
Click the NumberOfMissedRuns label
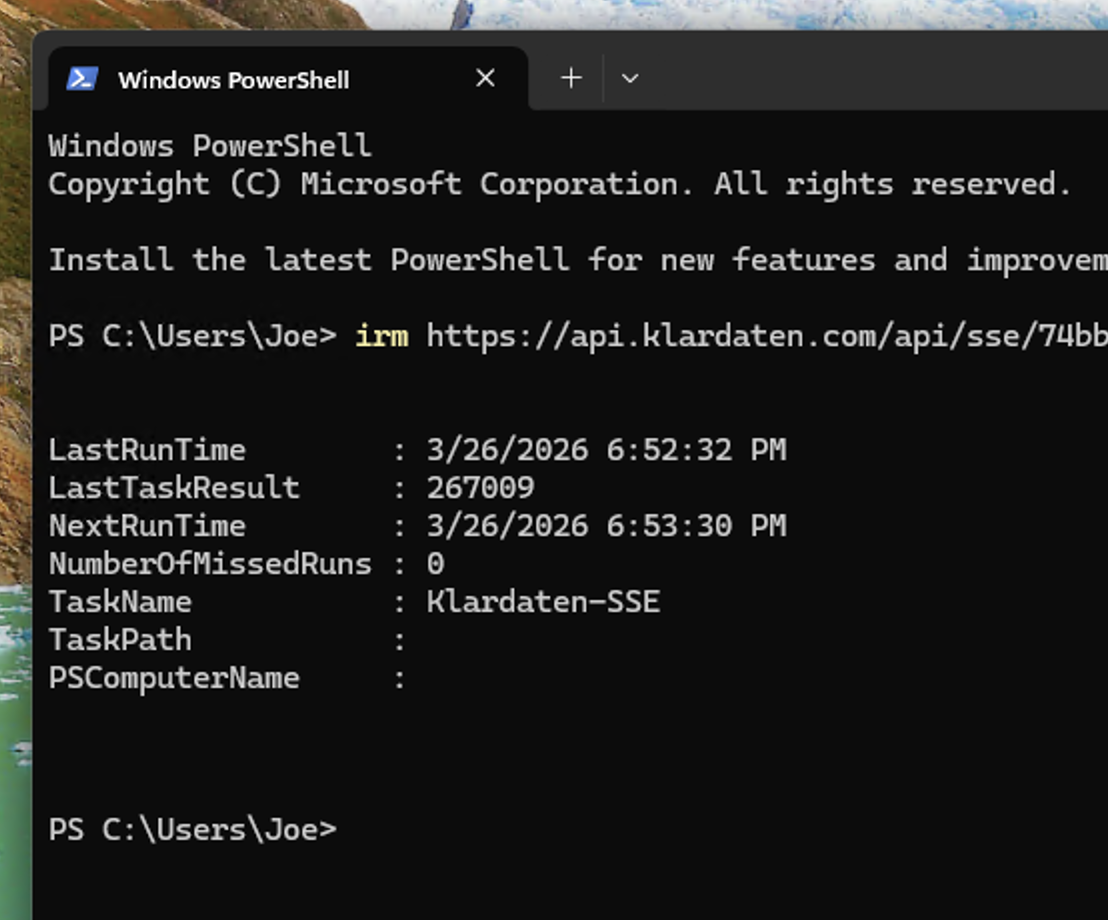(210, 564)
